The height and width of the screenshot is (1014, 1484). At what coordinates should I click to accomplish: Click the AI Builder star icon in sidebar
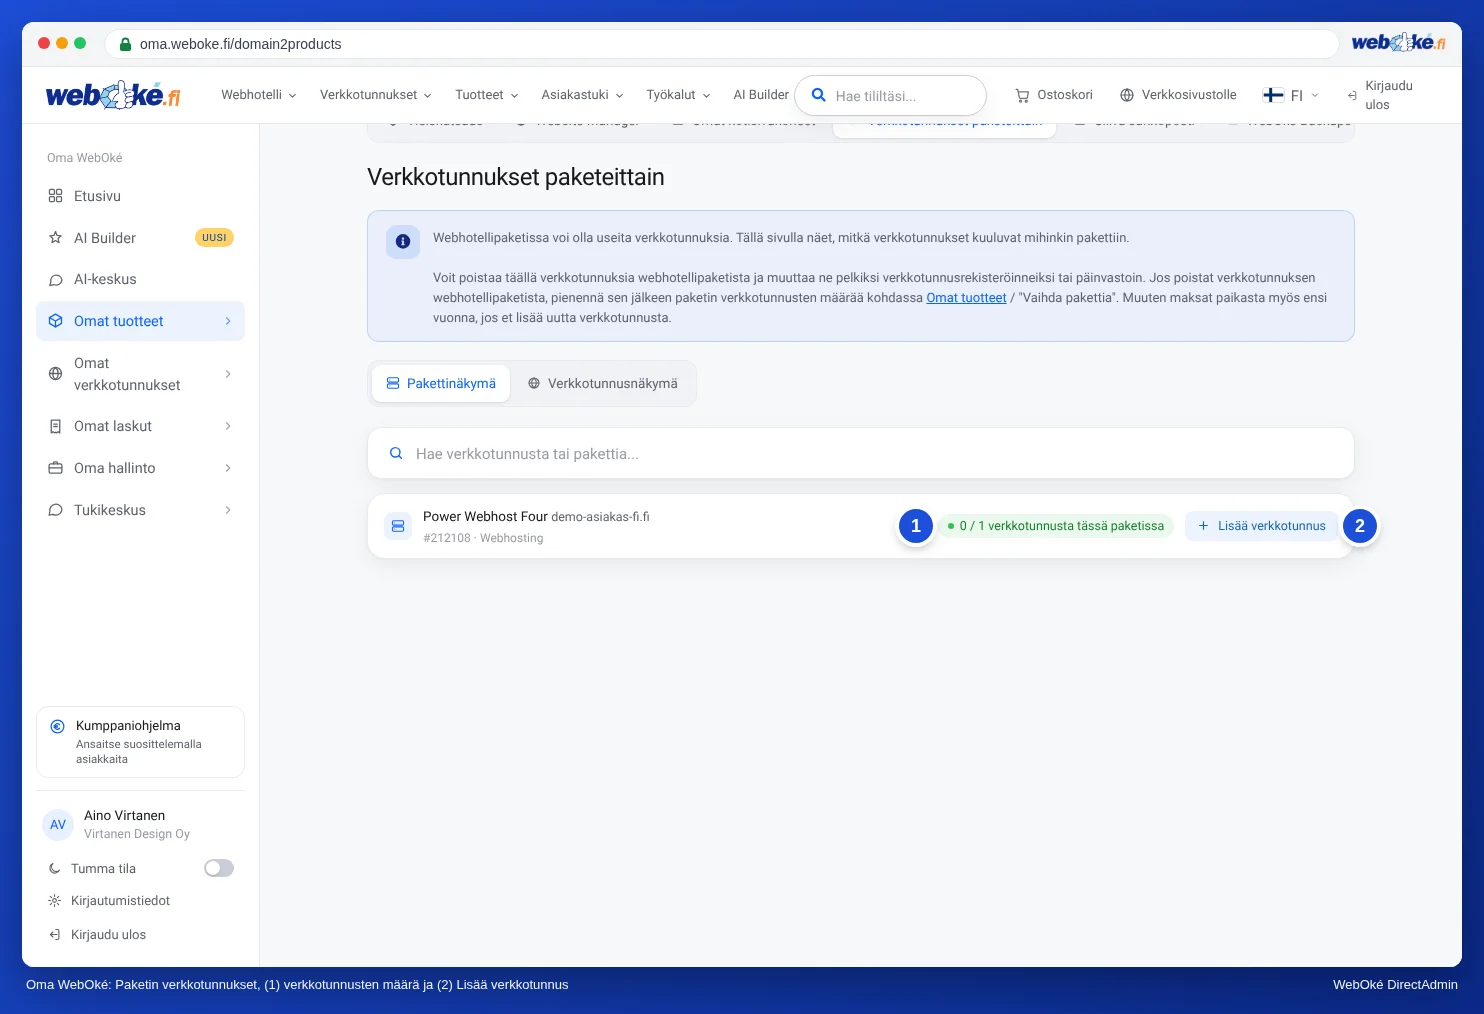point(56,238)
